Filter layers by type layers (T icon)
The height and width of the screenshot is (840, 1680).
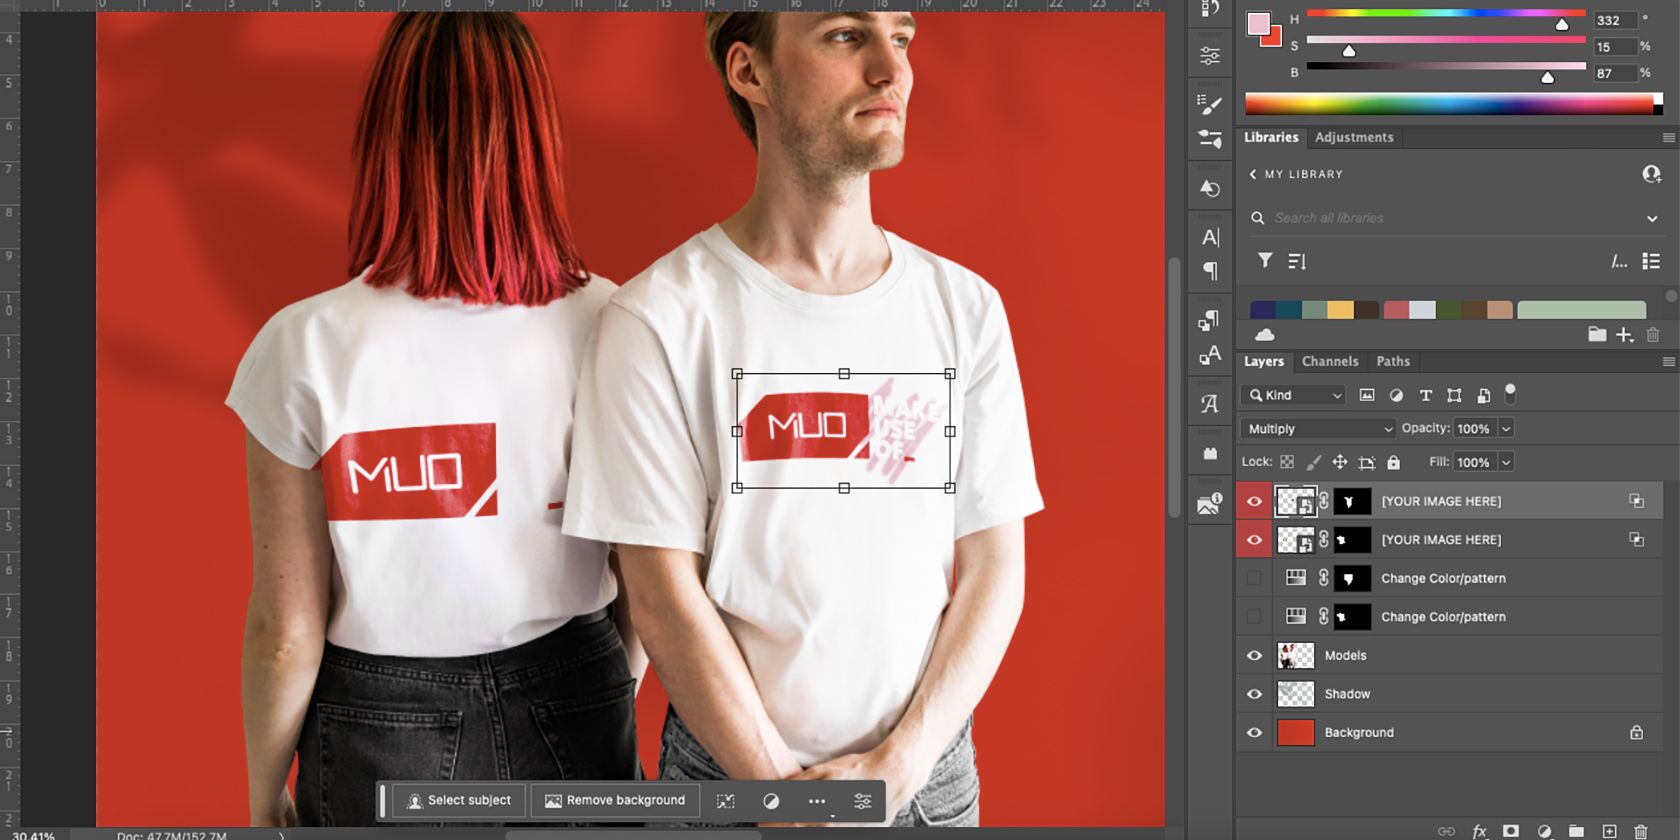pyautogui.click(x=1425, y=395)
